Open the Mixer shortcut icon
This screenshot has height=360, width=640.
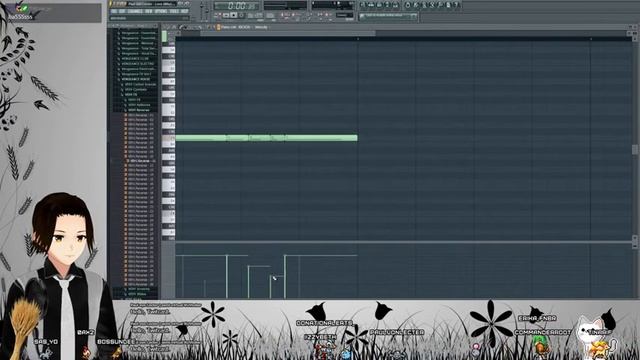pyautogui.click(x=395, y=5)
